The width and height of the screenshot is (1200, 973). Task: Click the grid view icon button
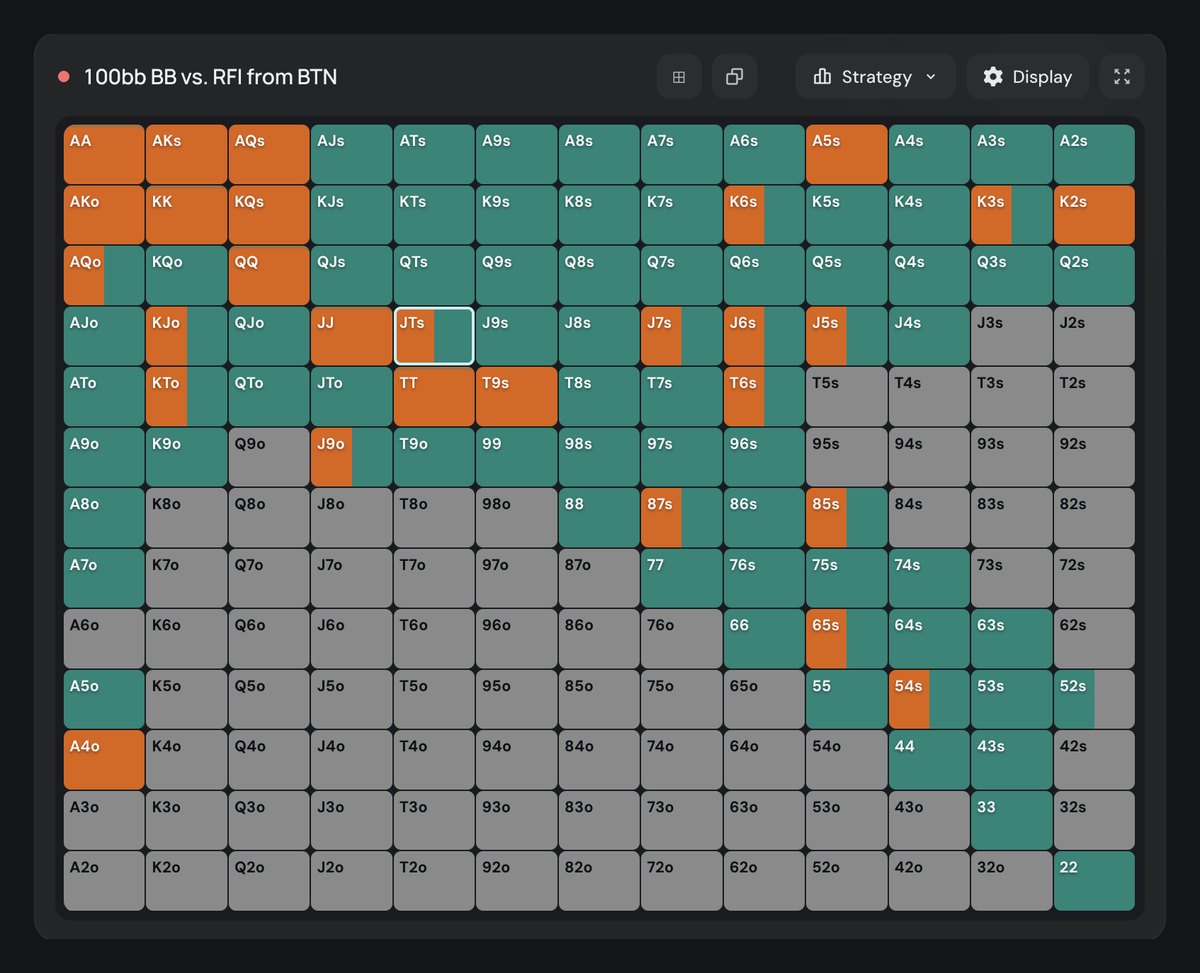[x=679, y=77]
